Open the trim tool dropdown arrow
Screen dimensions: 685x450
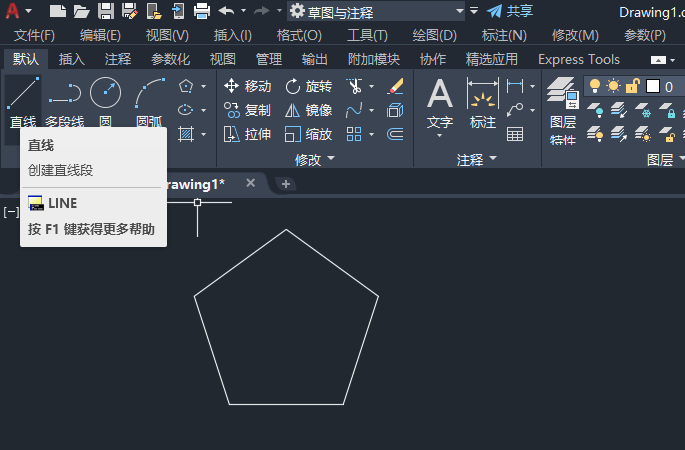(x=371, y=87)
